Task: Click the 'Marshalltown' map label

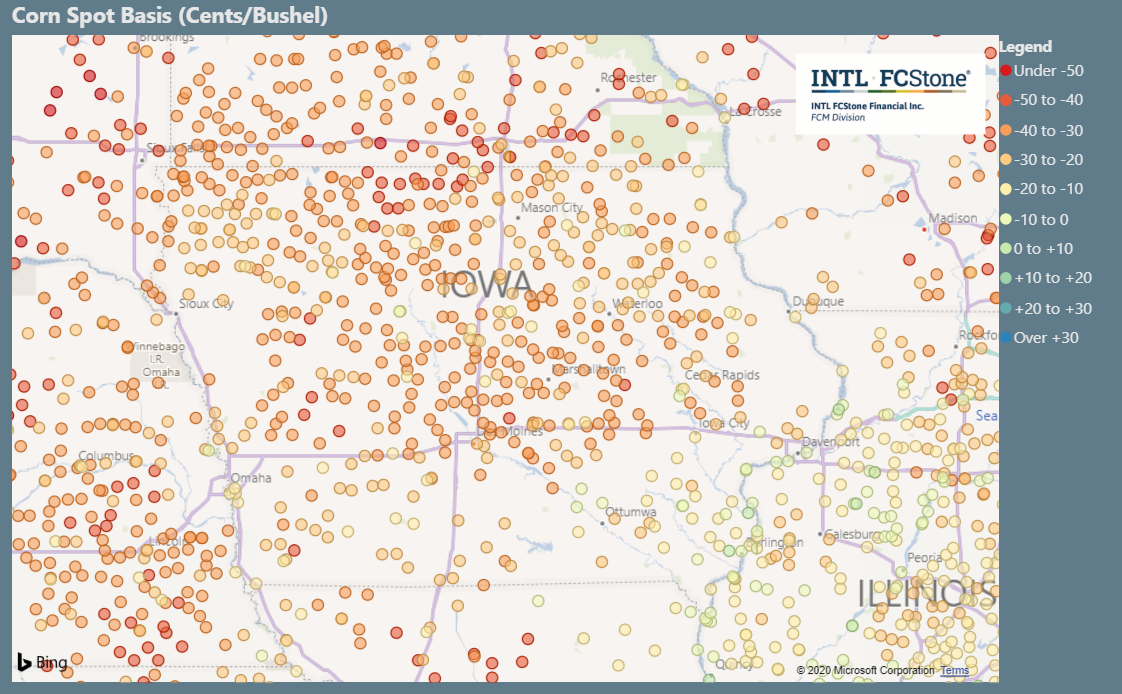Action: pyautogui.click(x=589, y=369)
